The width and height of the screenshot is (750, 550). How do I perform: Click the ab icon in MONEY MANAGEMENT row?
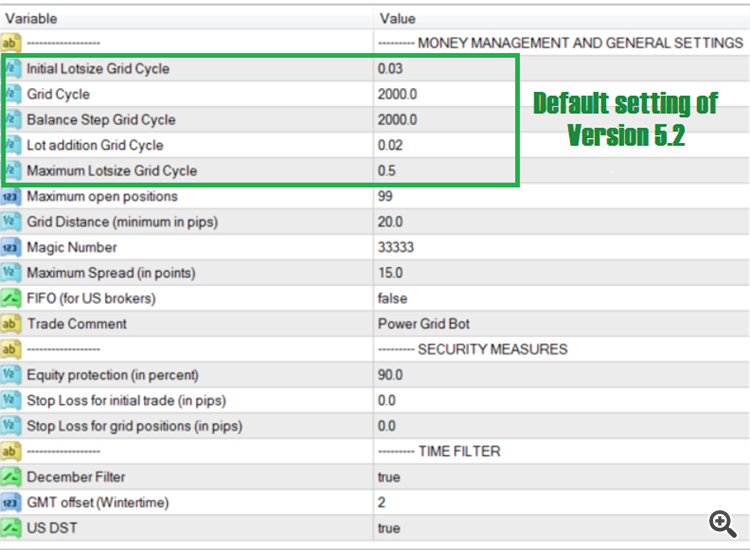coord(11,43)
